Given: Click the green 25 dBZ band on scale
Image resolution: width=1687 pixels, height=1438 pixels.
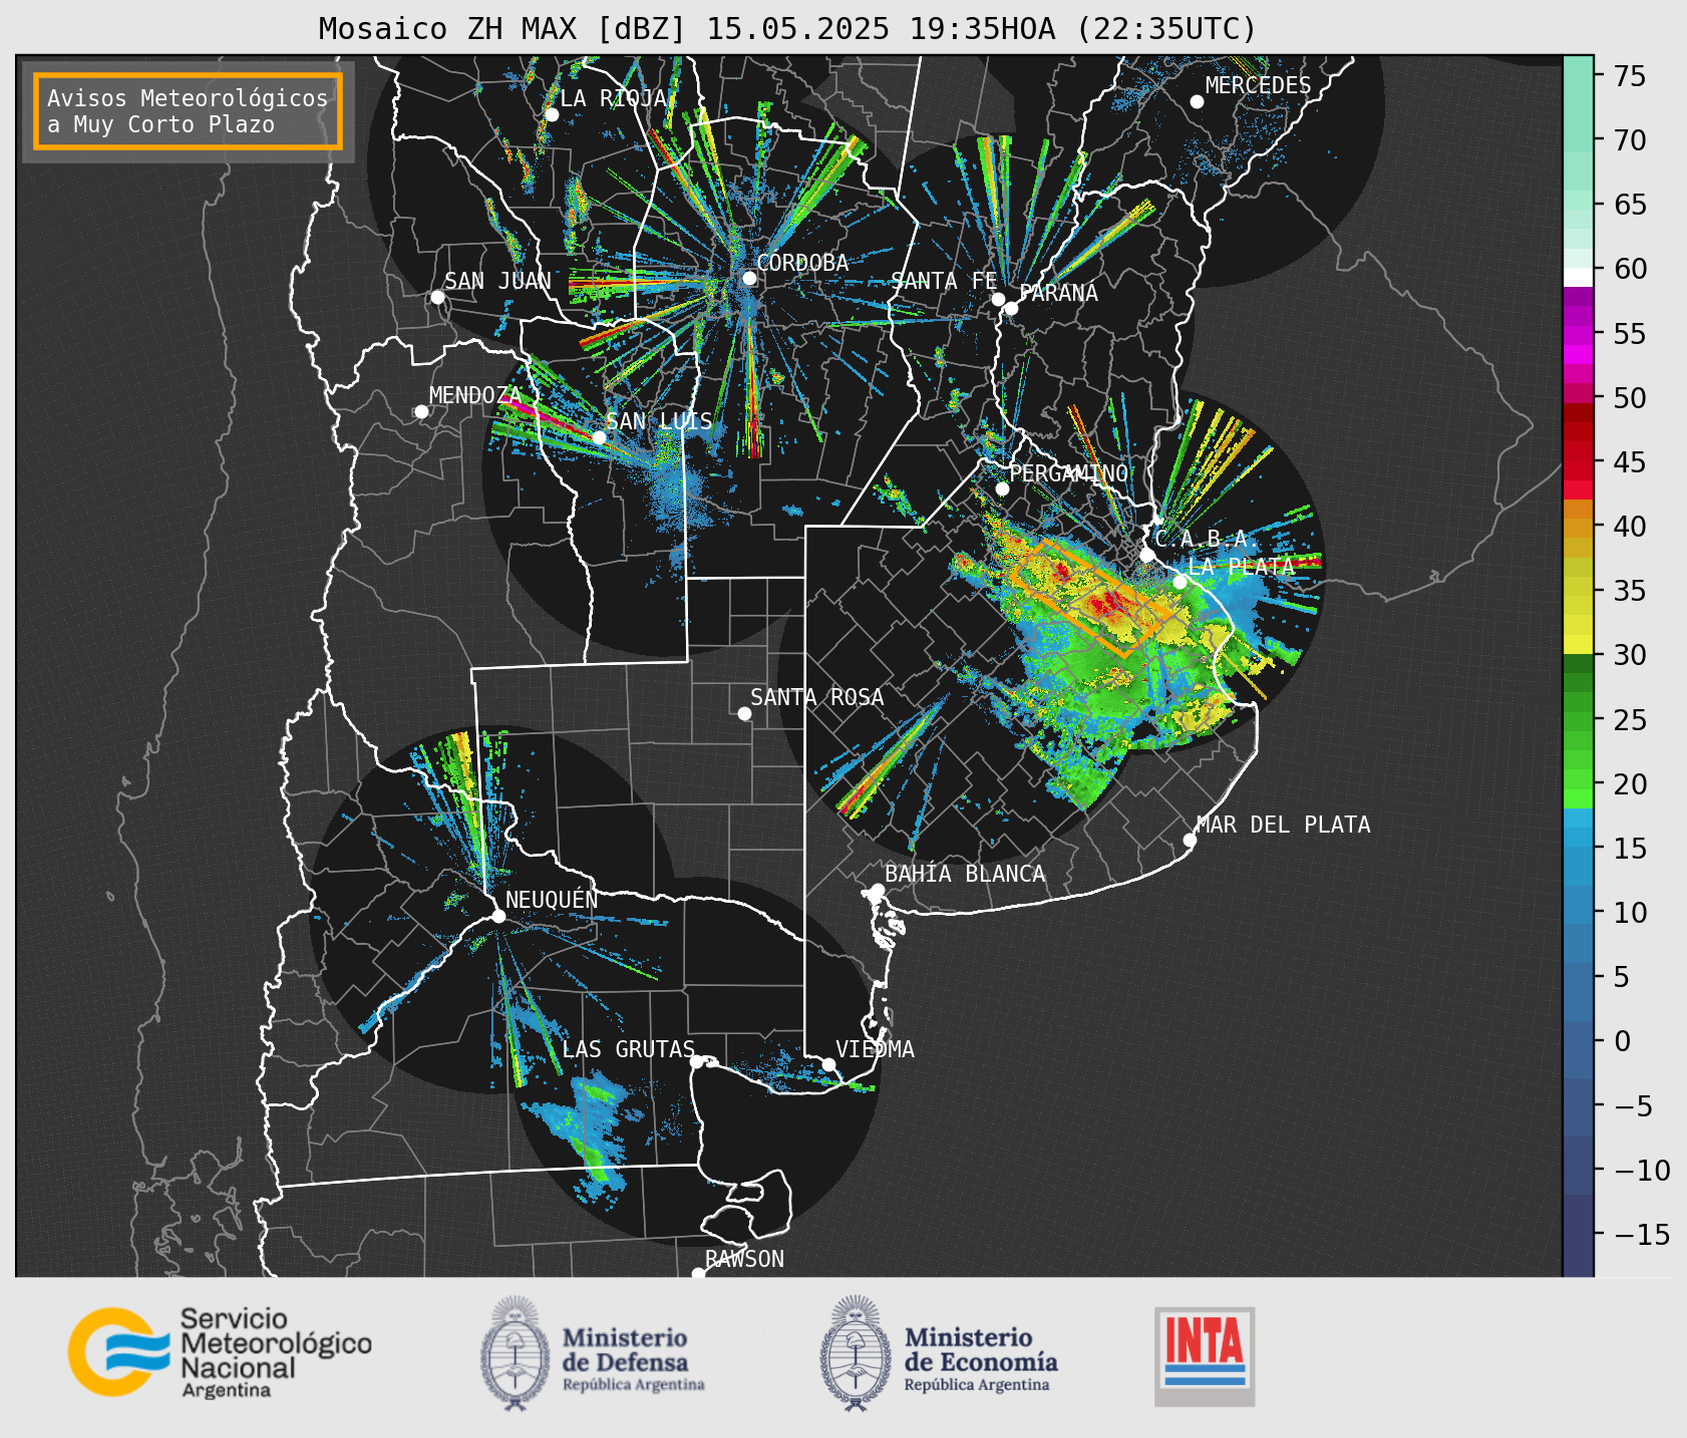Looking at the screenshot, I should 1578,719.
